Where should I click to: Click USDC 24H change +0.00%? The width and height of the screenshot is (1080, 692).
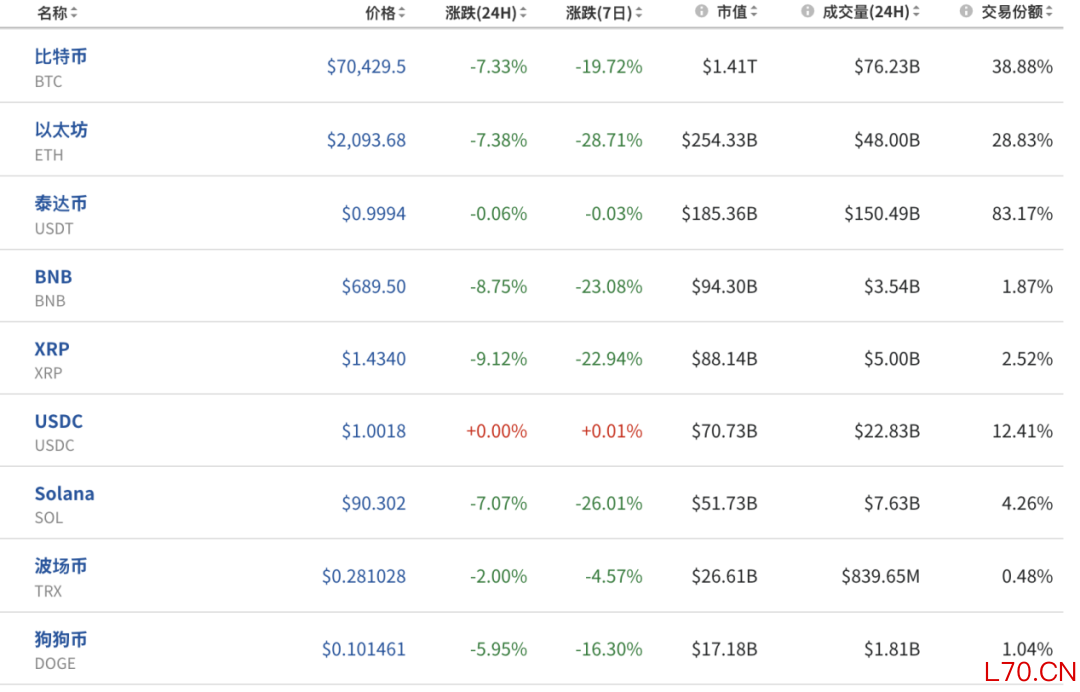pos(496,431)
